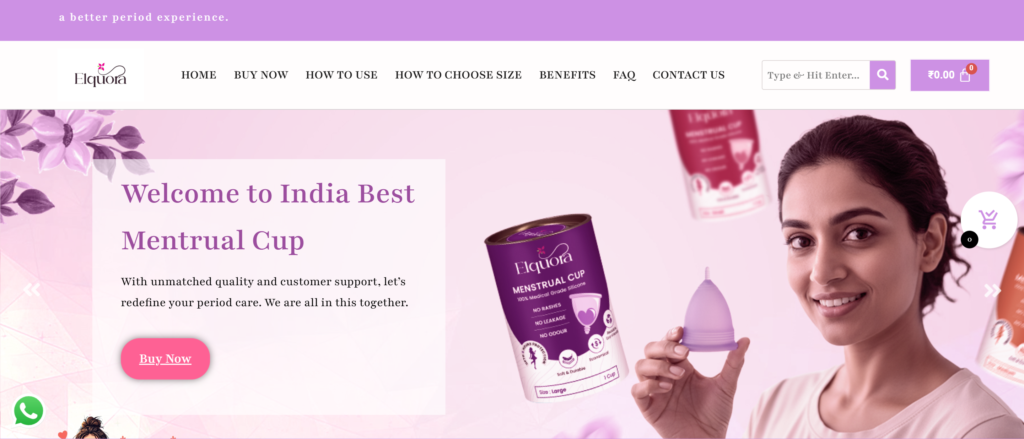Focus the Type & Hit Enter search field

pyautogui.click(x=816, y=75)
